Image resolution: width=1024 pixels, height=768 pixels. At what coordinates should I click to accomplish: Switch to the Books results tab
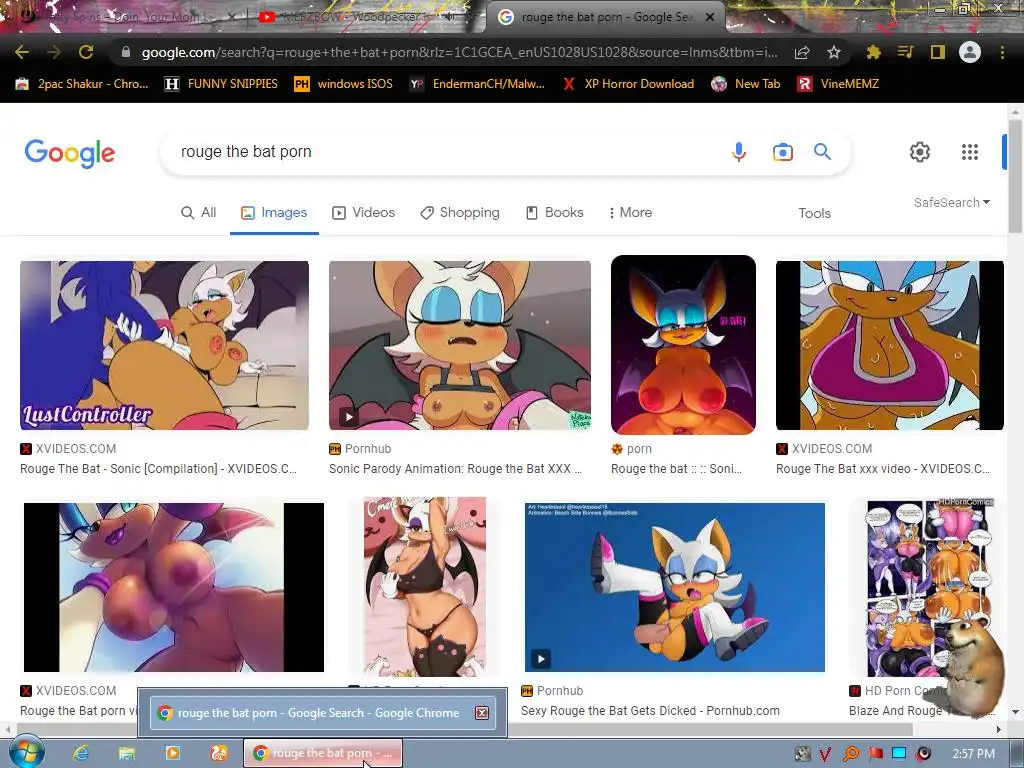(x=554, y=212)
